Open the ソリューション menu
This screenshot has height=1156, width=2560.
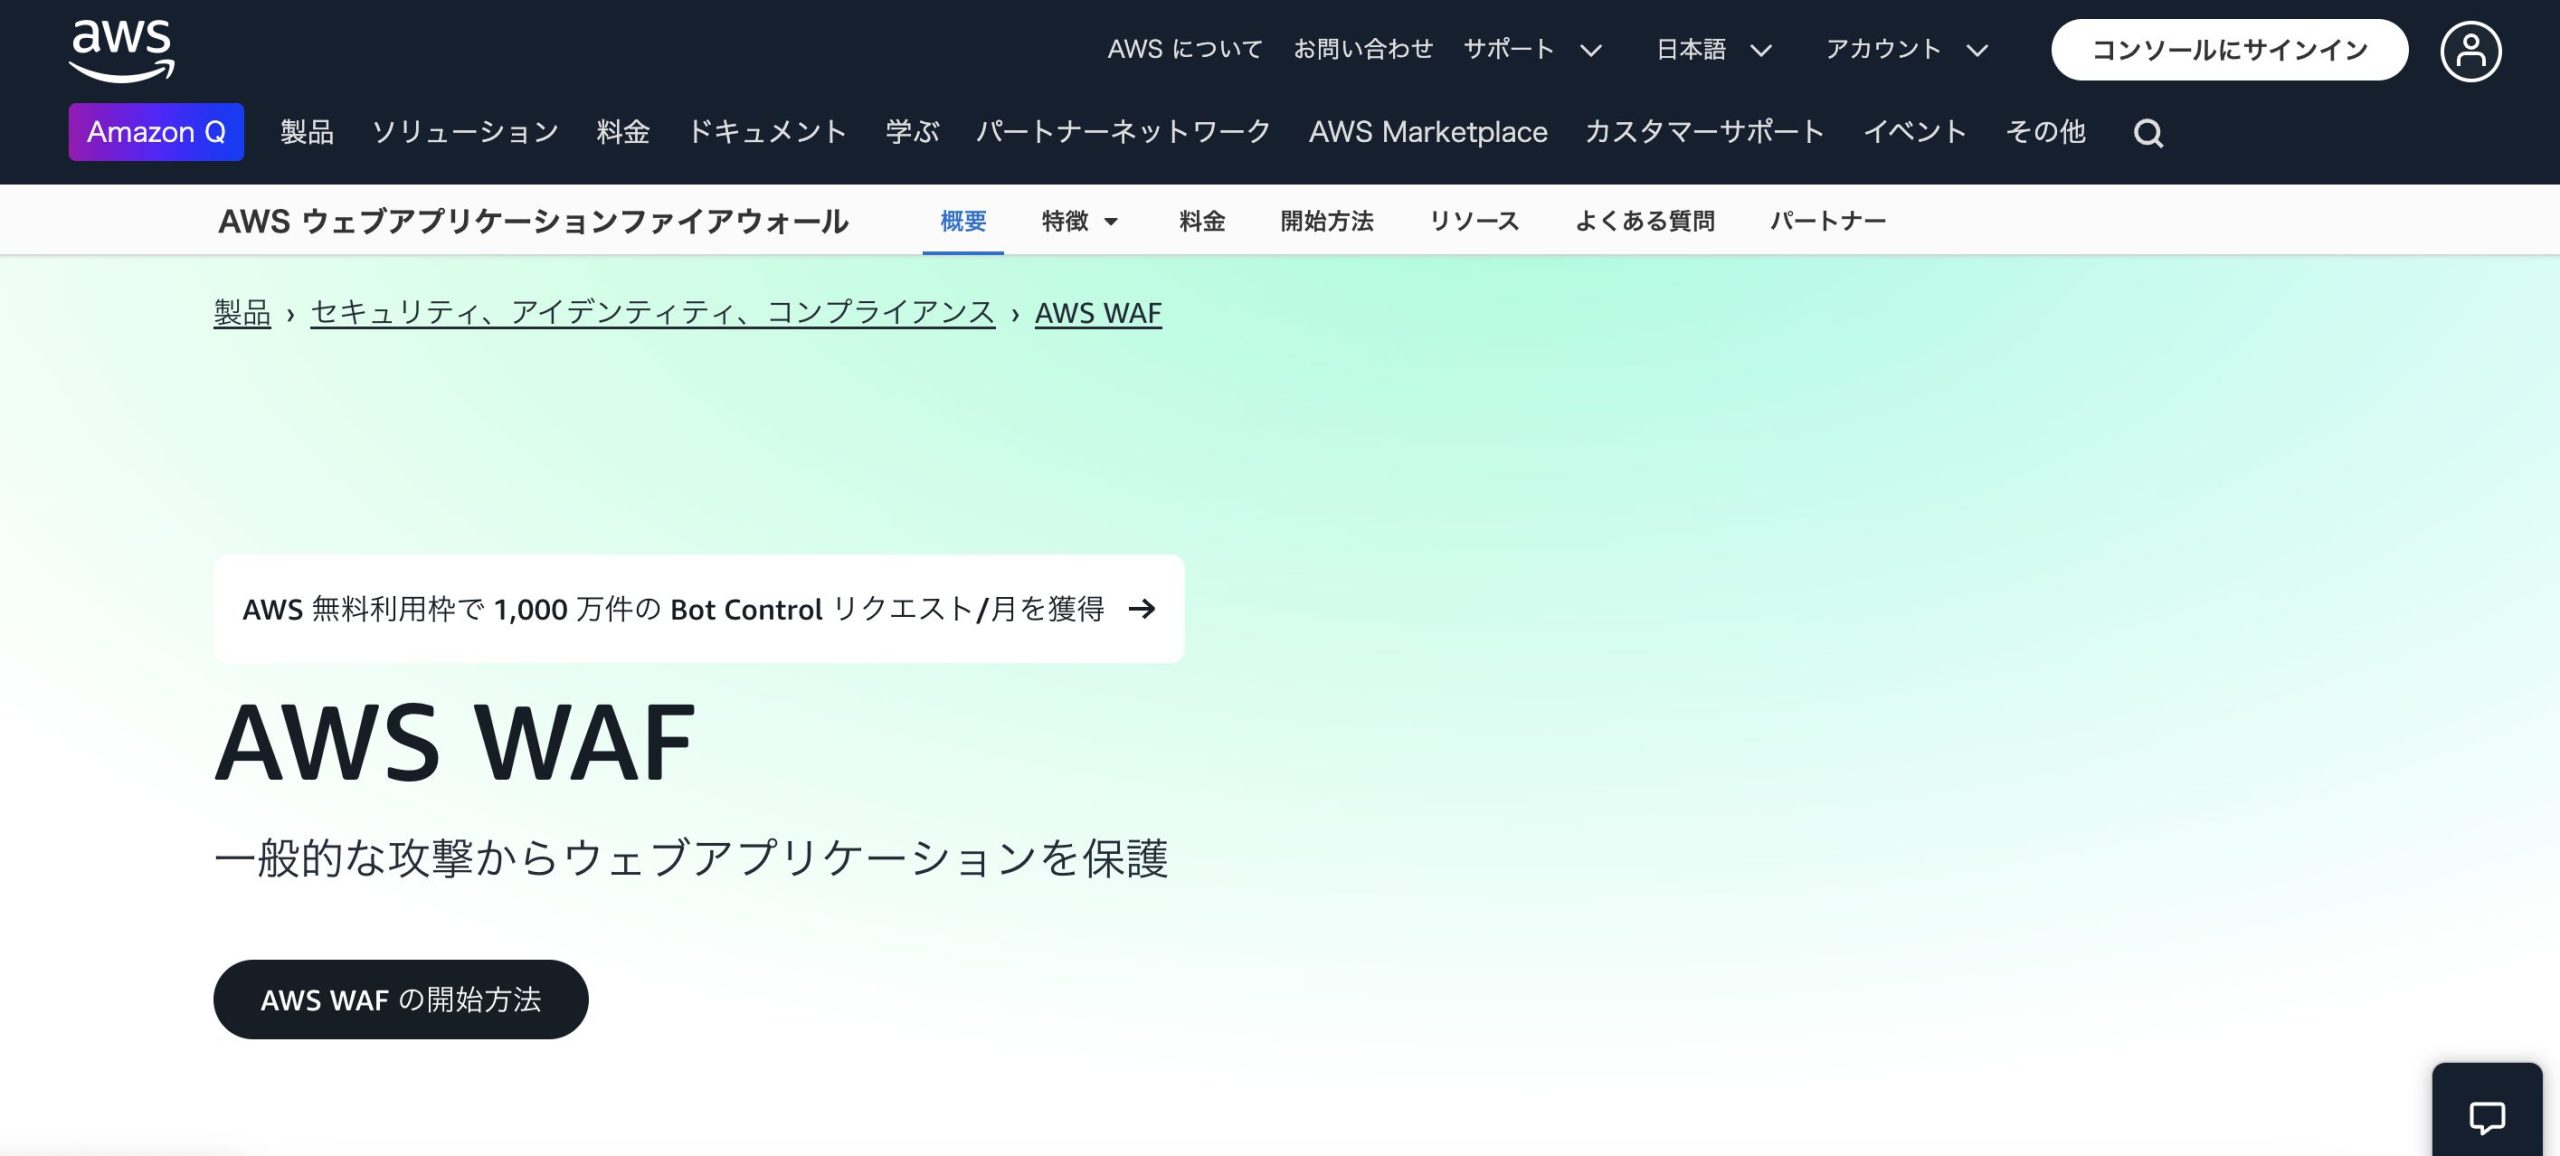pyautogui.click(x=465, y=132)
